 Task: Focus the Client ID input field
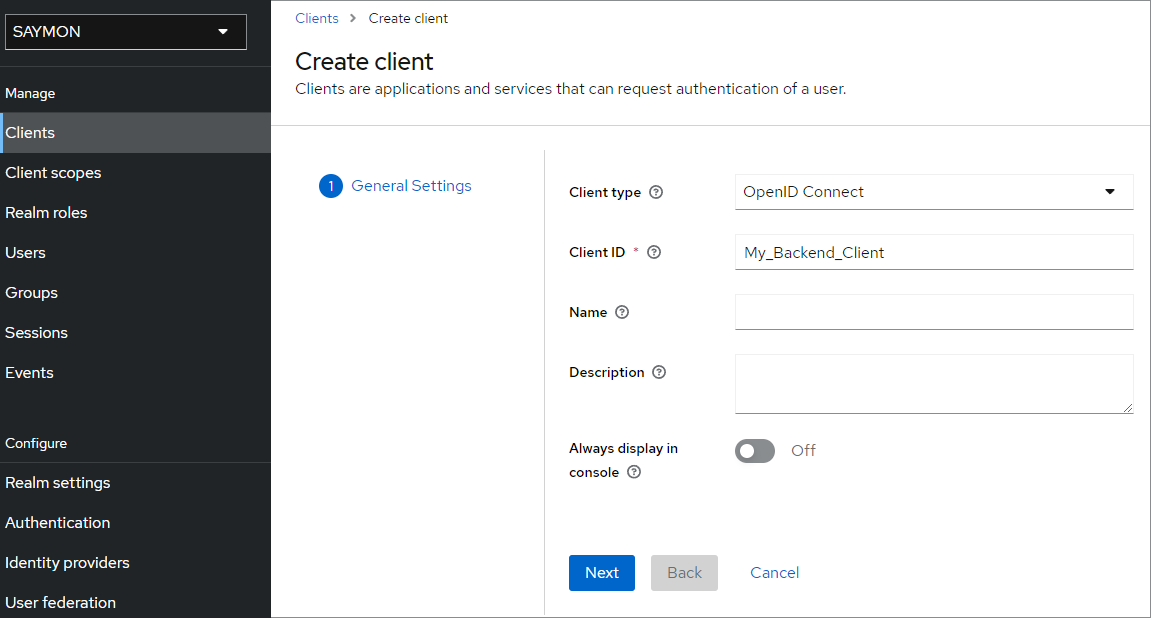pos(934,252)
